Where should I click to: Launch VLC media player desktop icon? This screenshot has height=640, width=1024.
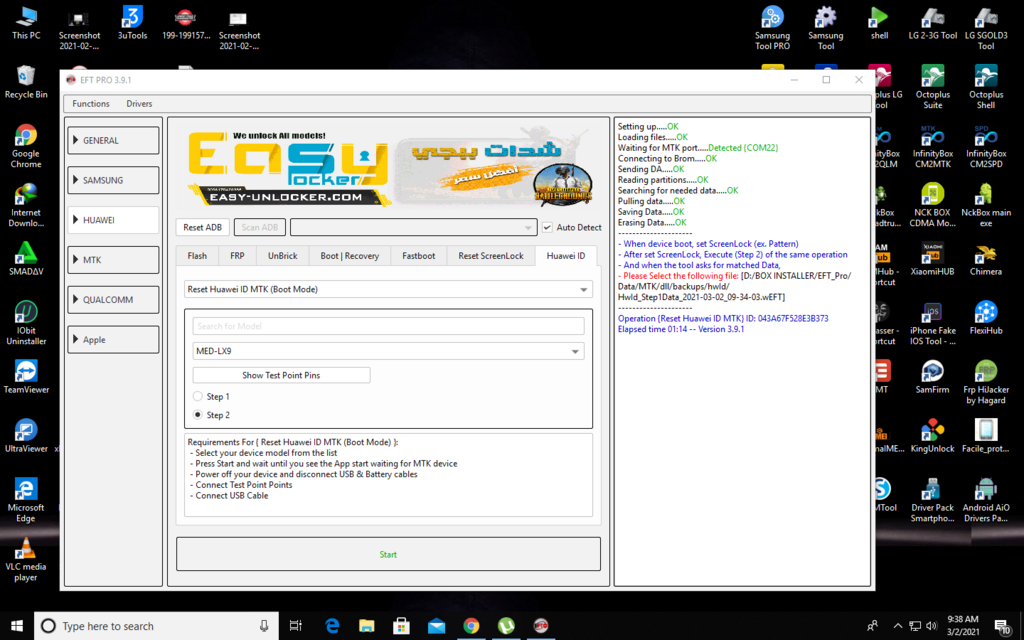tap(26, 559)
